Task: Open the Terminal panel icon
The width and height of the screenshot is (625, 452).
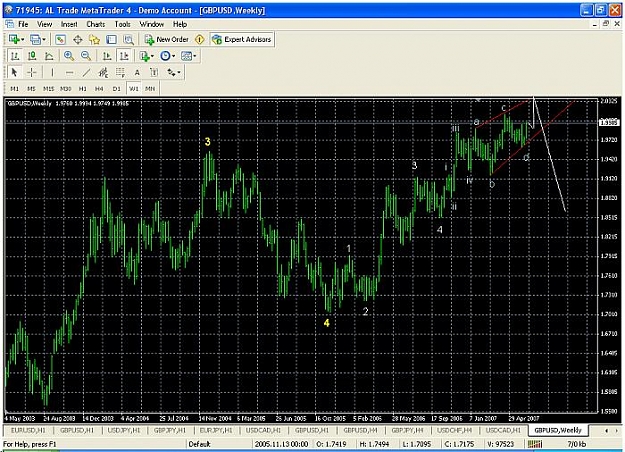Action: click(112, 39)
